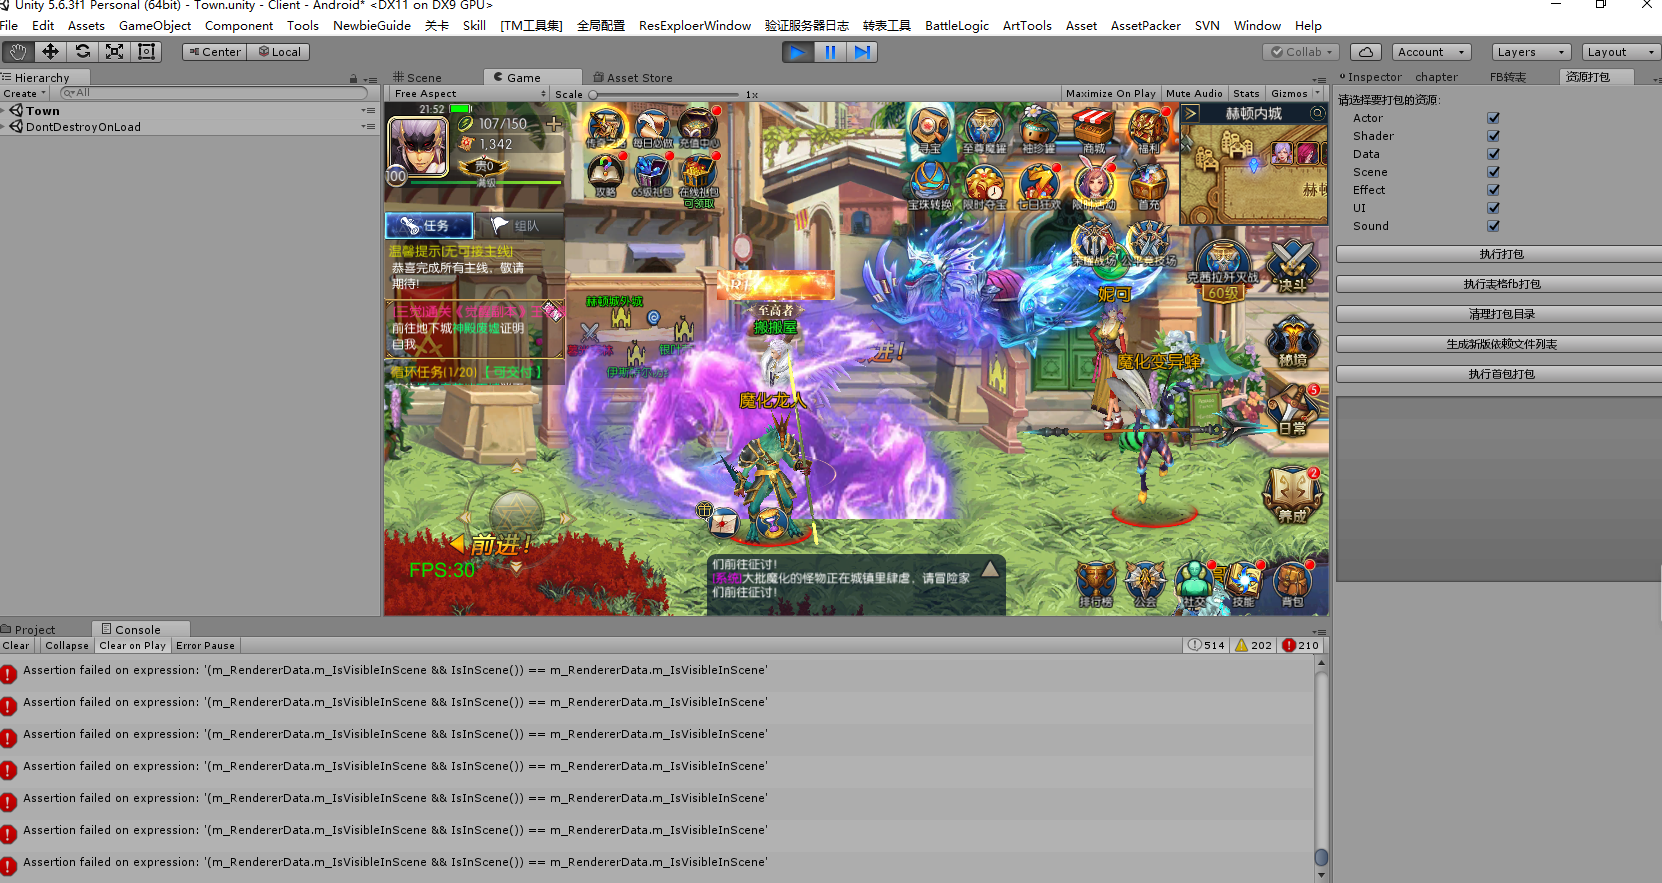1662x883 pixels.
Task: Adjust the Game view Scale slider
Action: click(594, 95)
